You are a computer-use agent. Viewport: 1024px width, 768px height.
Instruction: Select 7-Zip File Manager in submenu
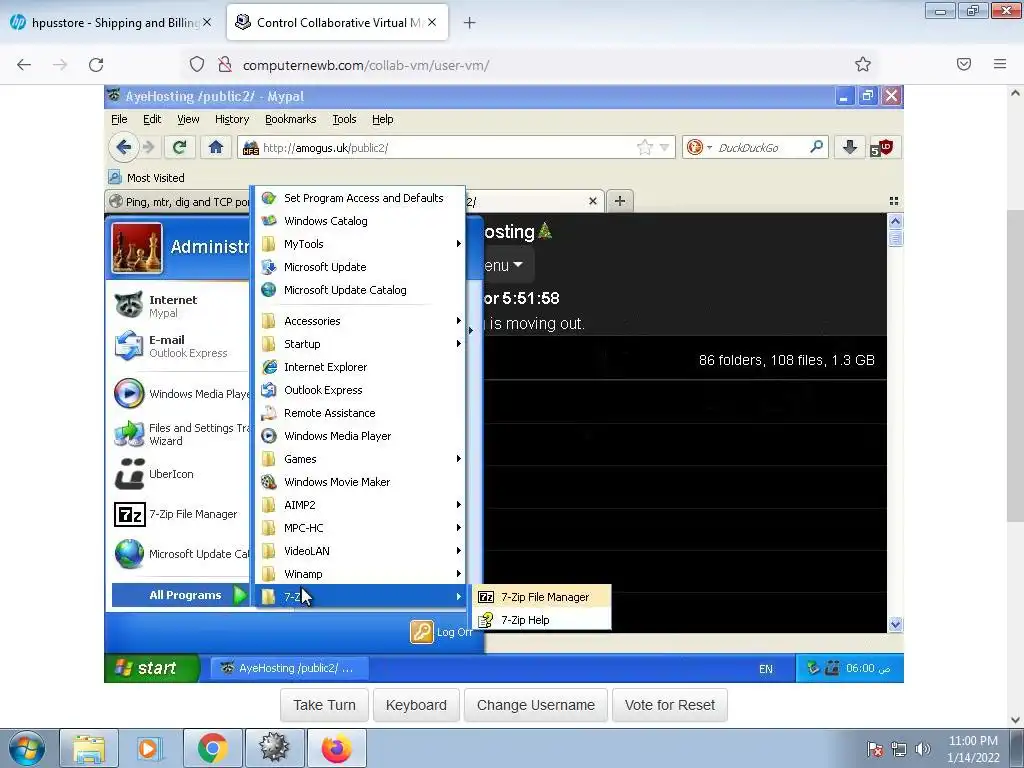pyautogui.click(x=542, y=597)
